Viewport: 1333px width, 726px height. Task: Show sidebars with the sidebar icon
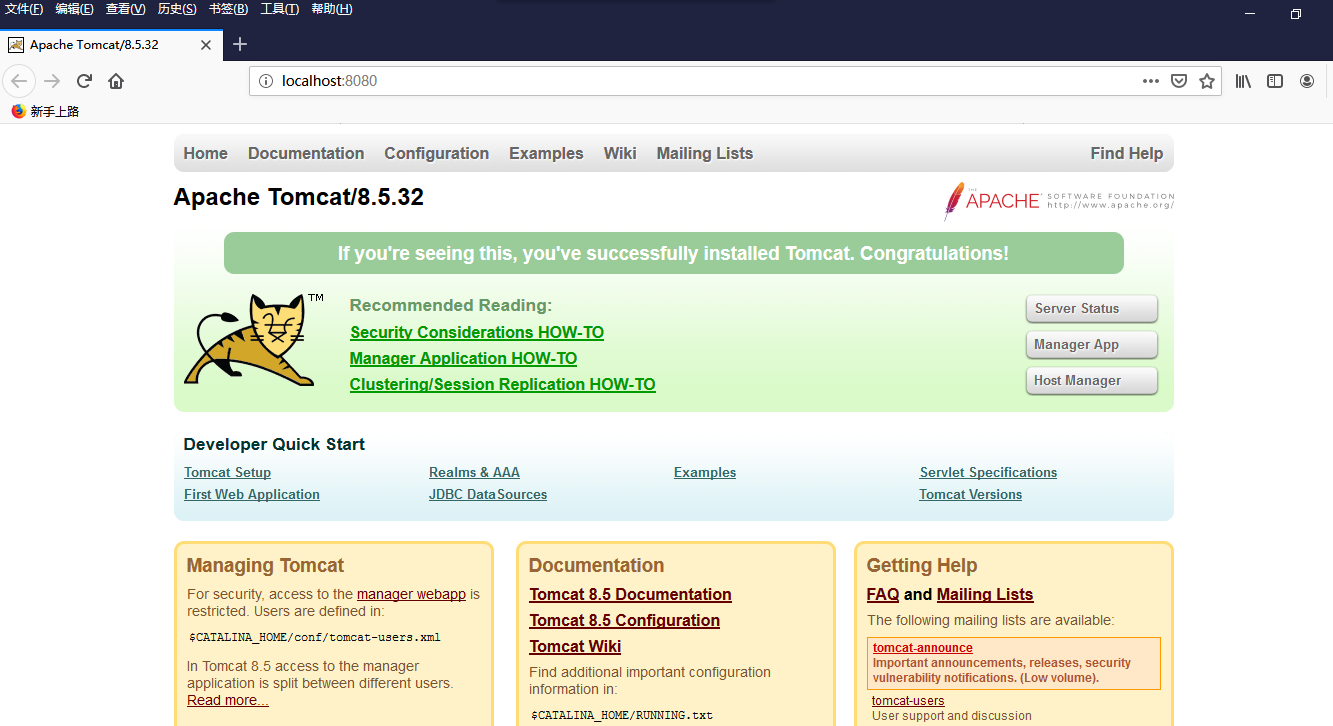[1275, 81]
